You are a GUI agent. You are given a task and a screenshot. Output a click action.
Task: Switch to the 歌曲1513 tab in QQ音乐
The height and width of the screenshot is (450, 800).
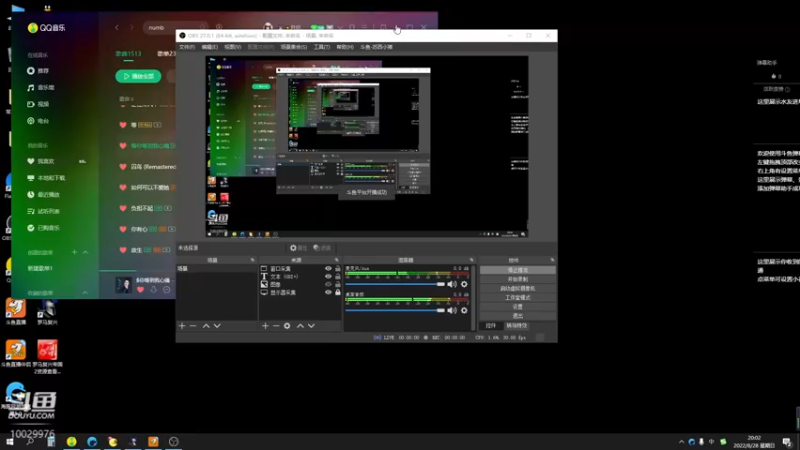coord(128,54)
